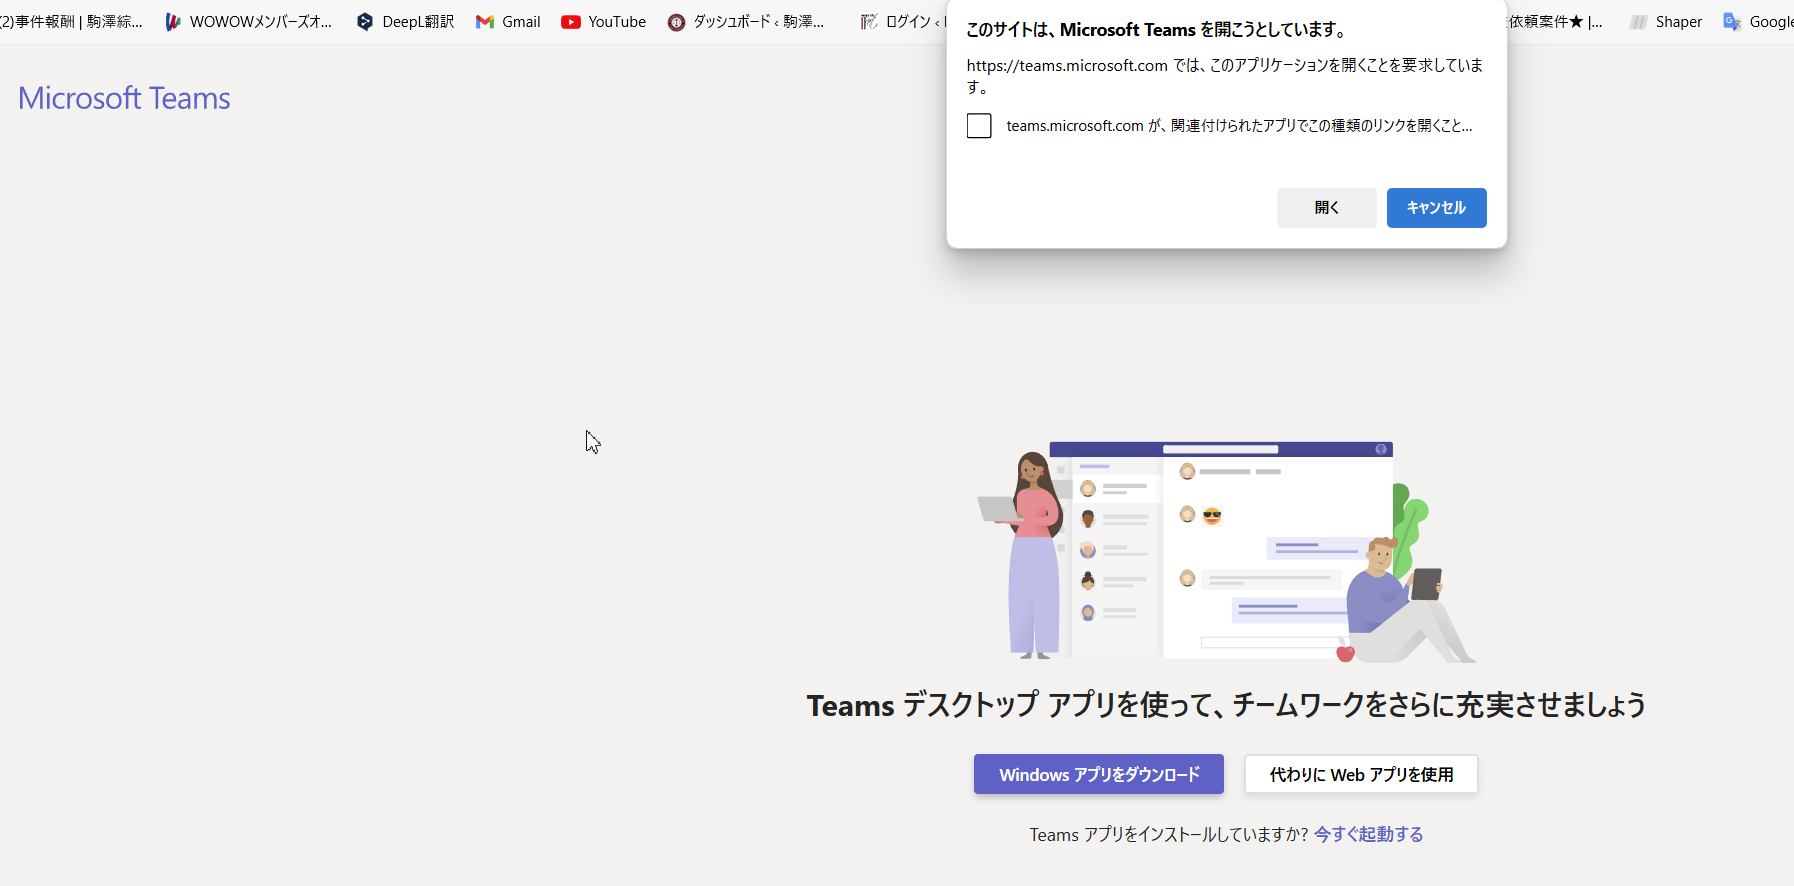This screenshot has width=1794, height=886.
Task: Open the Gmail bookmark
Action: point(508,22)
